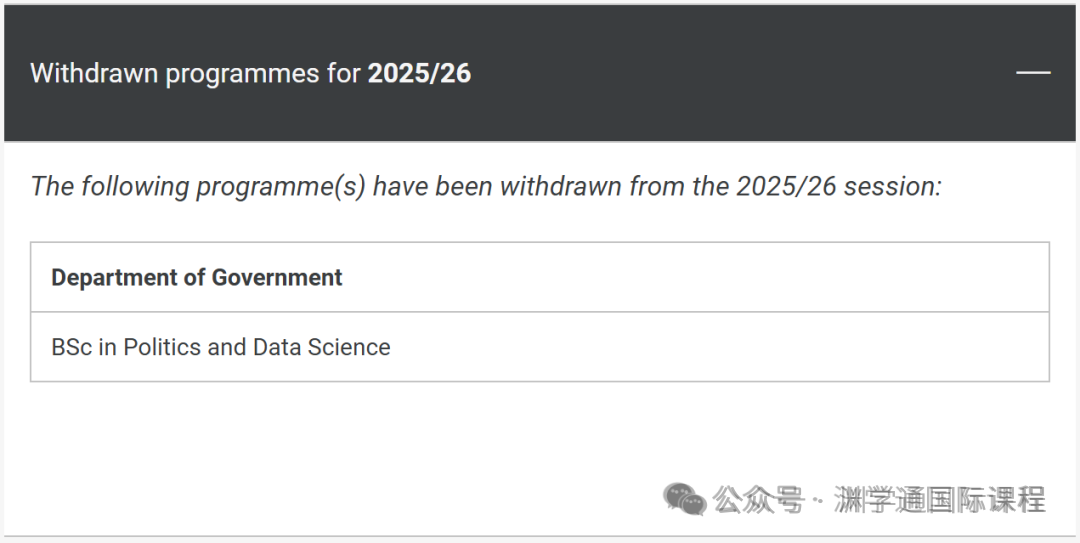This screenshot has height=543, width=1080.
Task: Click the 渊学通国际课程 watermark text
Action: 940,500
